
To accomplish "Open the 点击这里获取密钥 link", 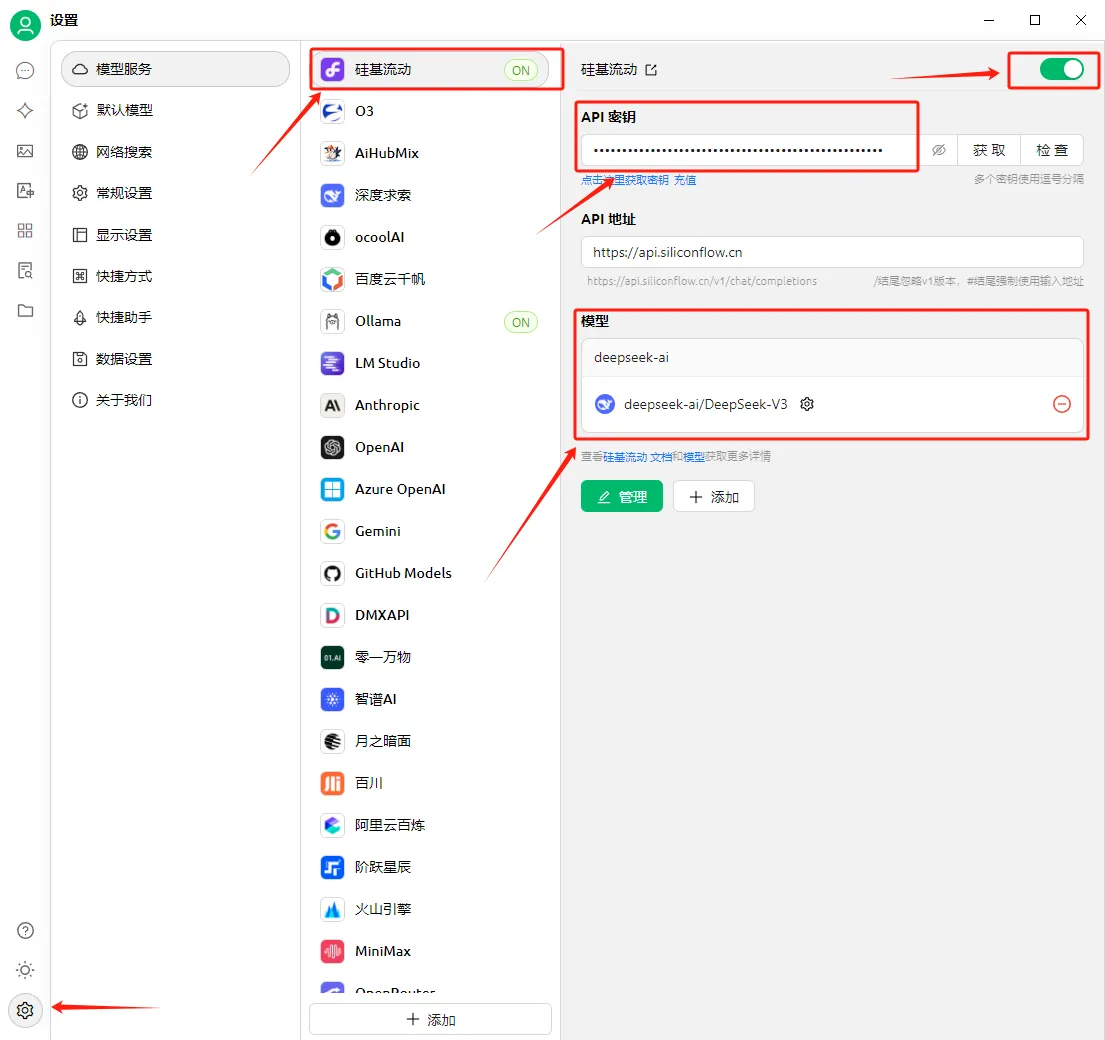I will [x=624, y=180].
